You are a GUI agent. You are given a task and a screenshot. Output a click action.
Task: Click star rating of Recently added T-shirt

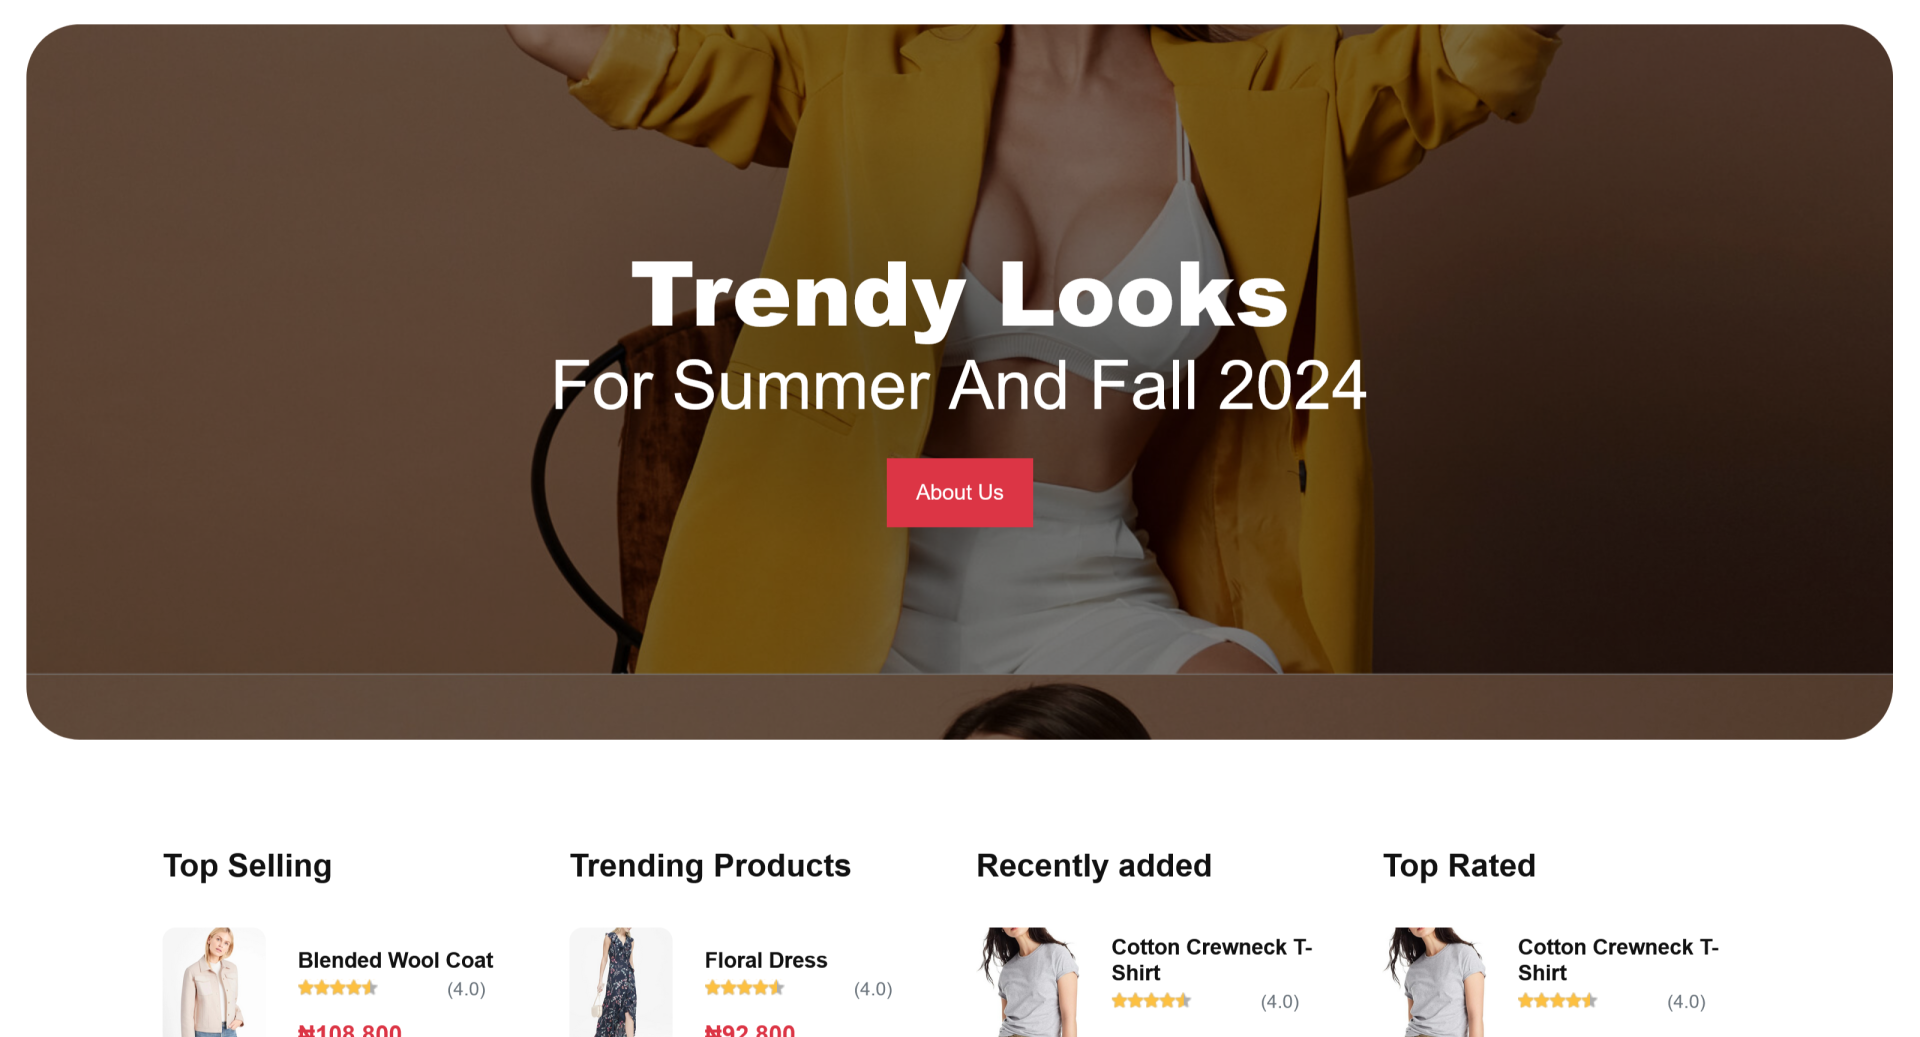(1152, 1000)
